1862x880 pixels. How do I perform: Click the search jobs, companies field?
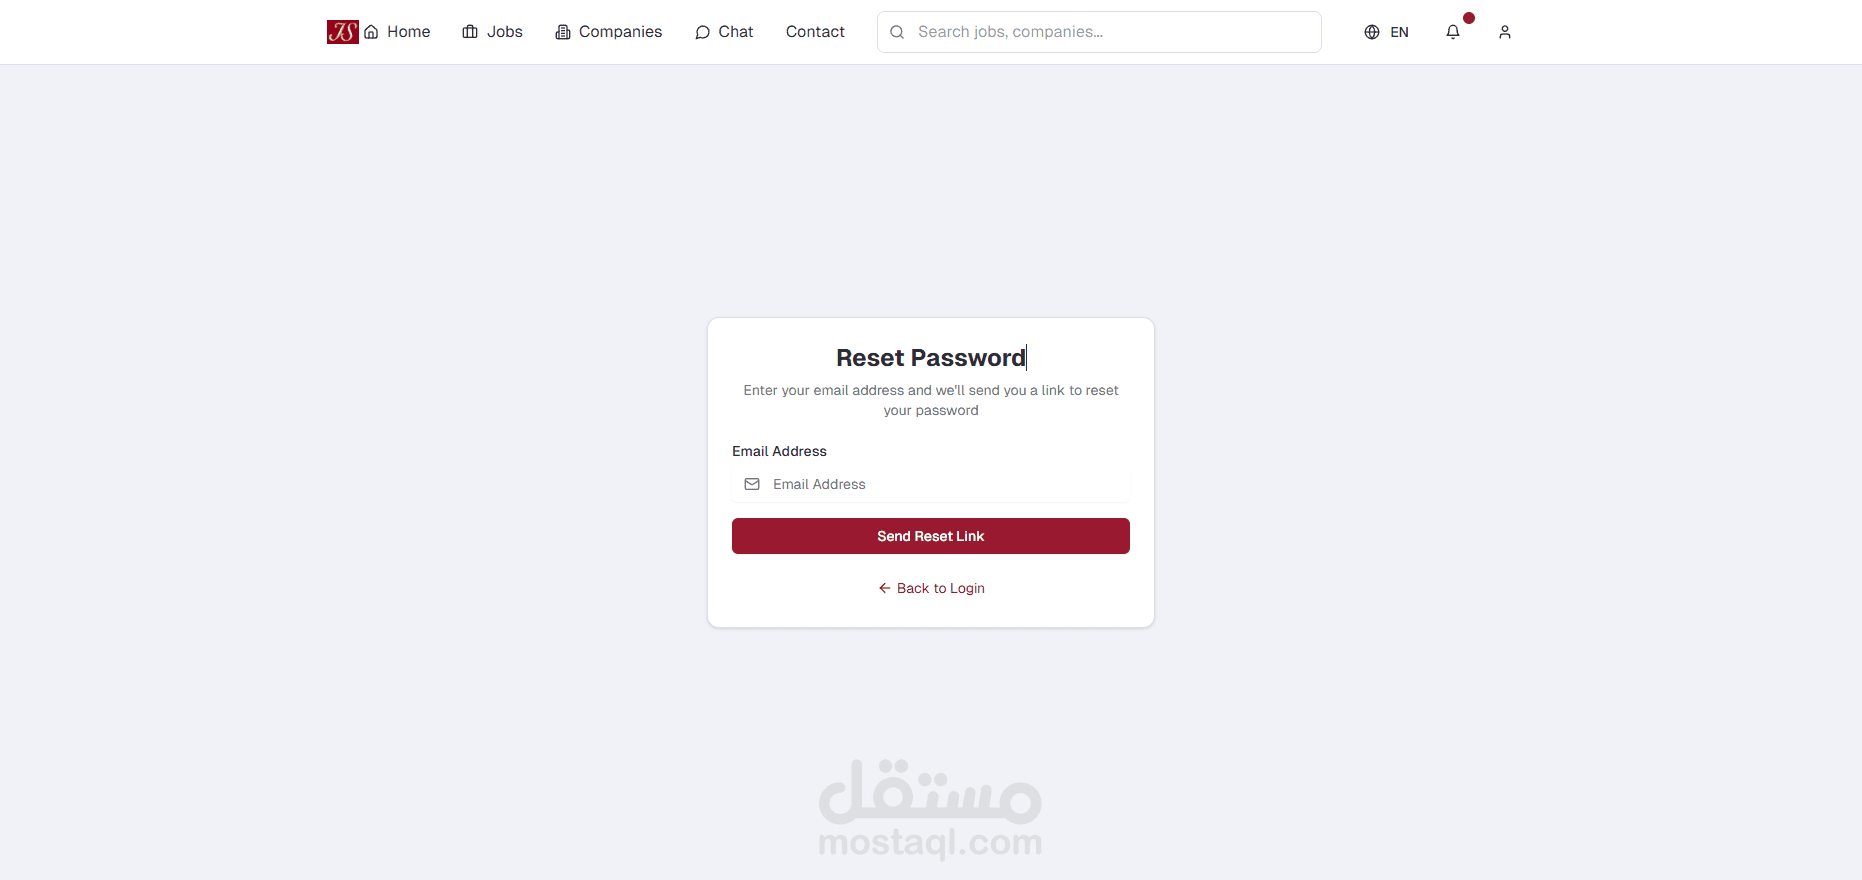[x=1110, y=32]
